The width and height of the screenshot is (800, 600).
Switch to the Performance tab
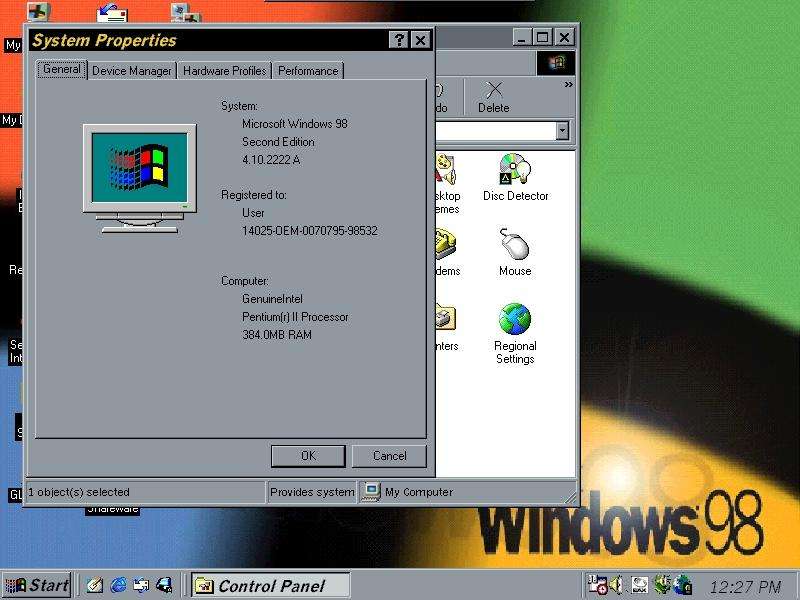pyautogui.click(x=308, y=70)
